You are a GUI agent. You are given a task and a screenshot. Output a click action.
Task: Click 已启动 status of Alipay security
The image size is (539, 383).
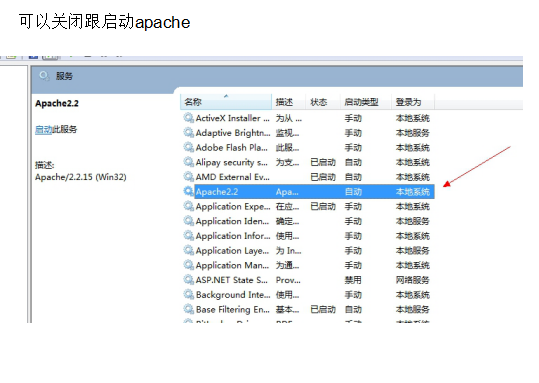(323, 162)
